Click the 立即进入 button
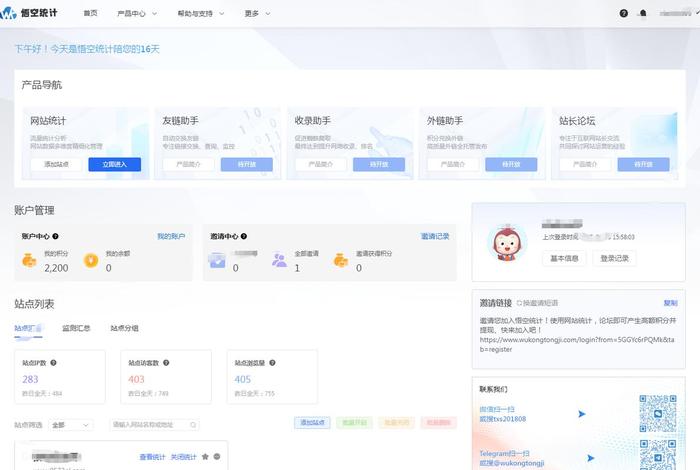The image size is (700, 470). (x=115, y=164)
